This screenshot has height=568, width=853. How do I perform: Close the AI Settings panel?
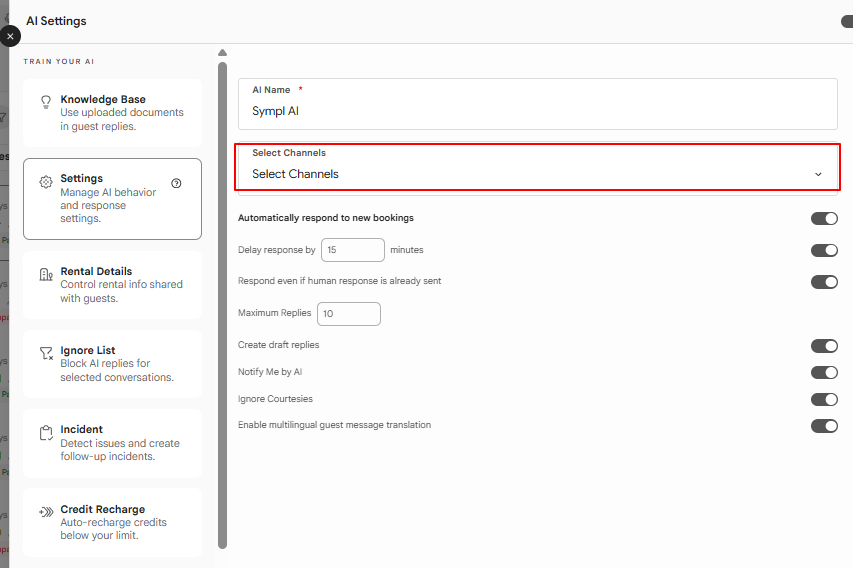tap(10, 36)
